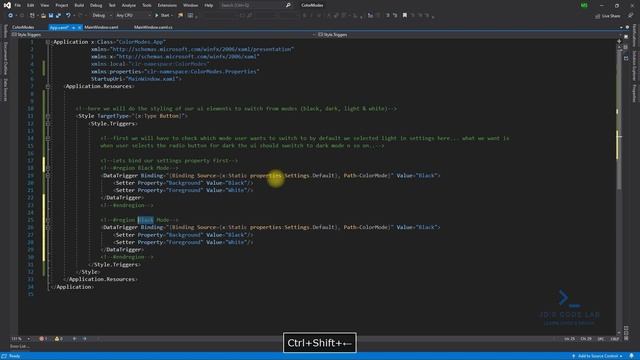Switch to the MainWindow.xaml tab

[101, 27]
